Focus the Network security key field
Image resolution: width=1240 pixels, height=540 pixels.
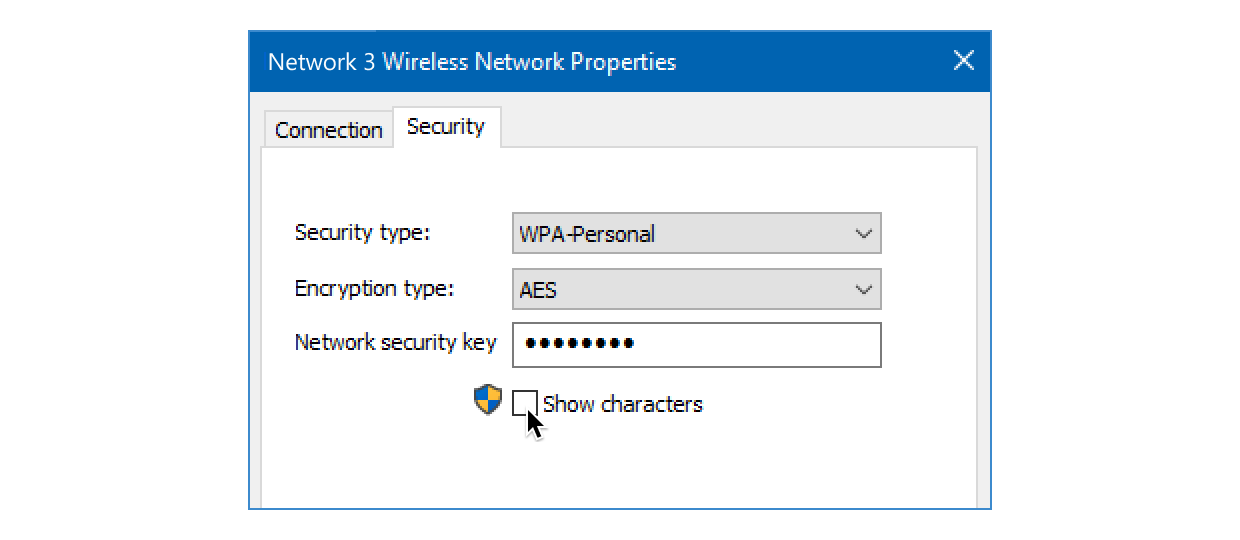tap(696, 344)
